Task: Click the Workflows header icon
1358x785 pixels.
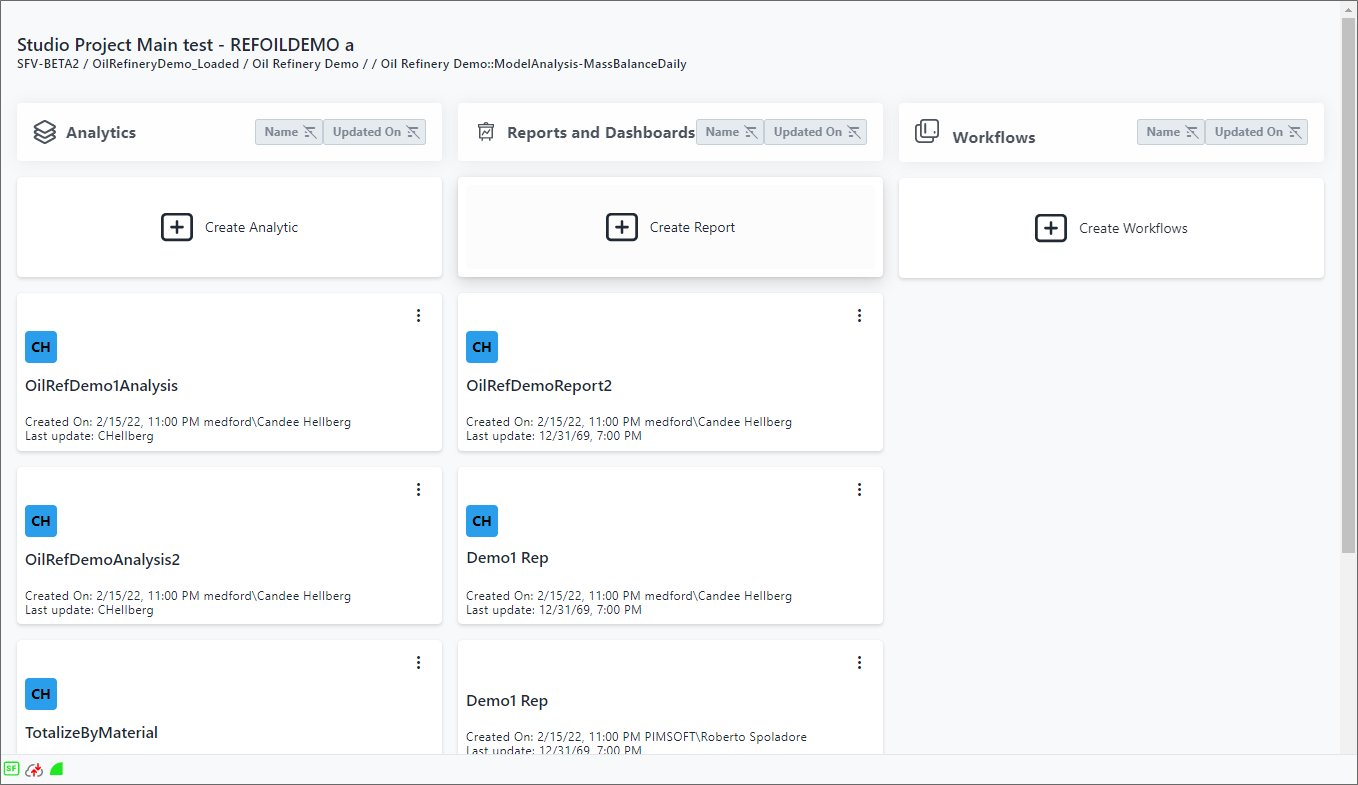Action: click(927, 132)
